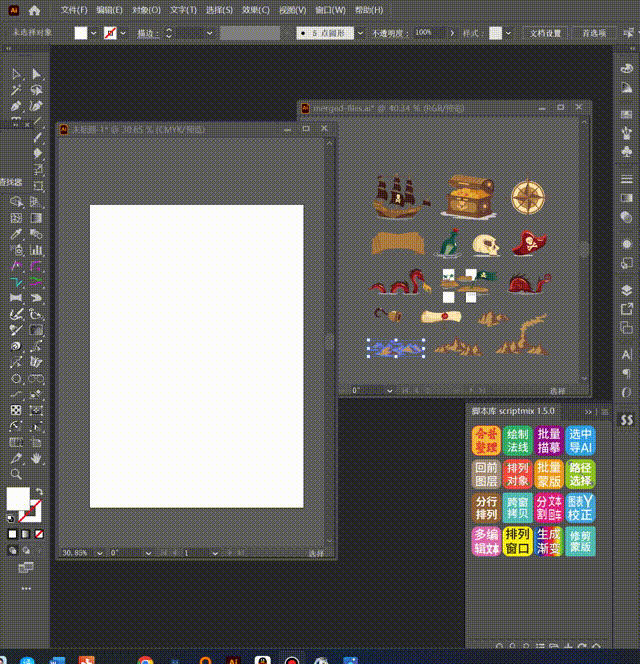Click the opacity 100% input field
Screen dimensions: 640x664
coord(430,33)
